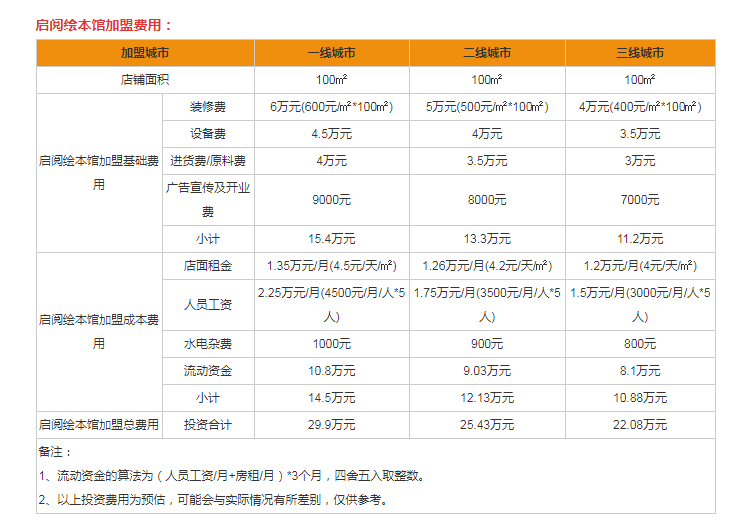750x529 pixels.
Task: Select the 加盟城市 header cell
Action: pyautogui.click(x=145, y=53)
